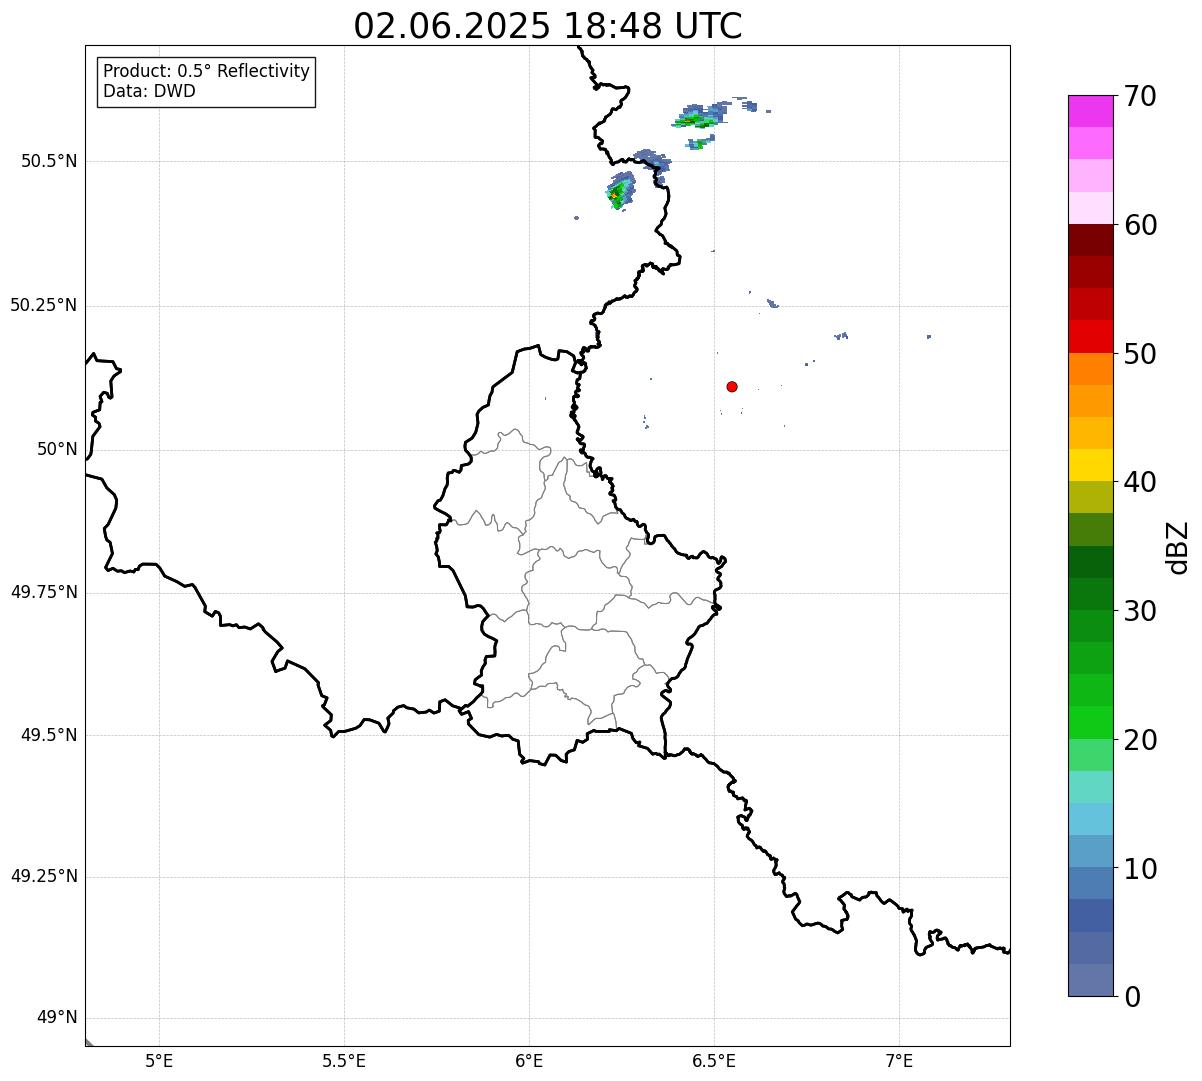This screenshot has width=1202, height=1081.
Task: Click the title 02.06.2025 18:48 UTC
Action: 548,26
